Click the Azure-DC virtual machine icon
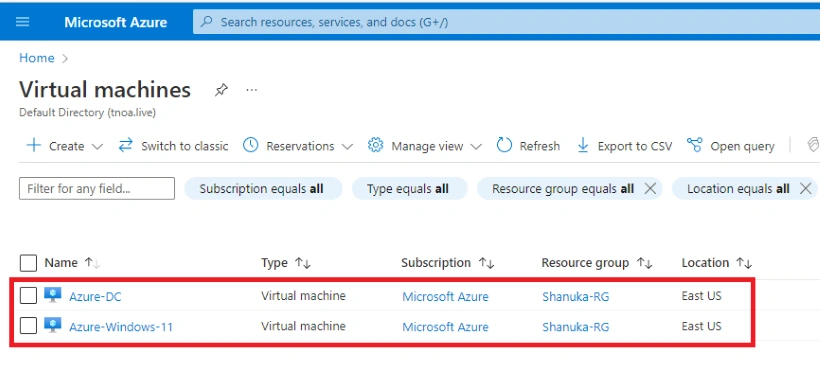The height and width of the screenshot is (375, 820). 53,295
